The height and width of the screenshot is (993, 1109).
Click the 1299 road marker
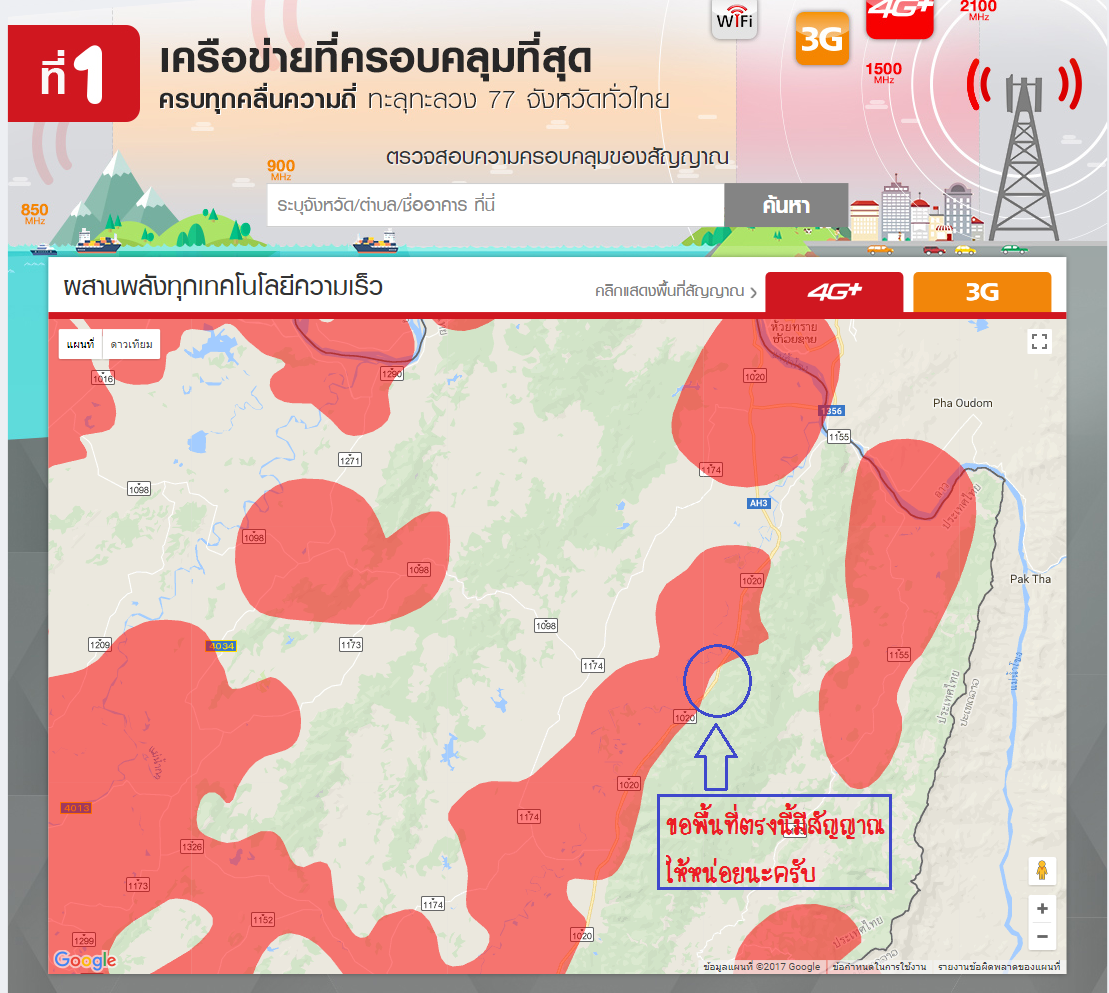click(x=83, y=940)
